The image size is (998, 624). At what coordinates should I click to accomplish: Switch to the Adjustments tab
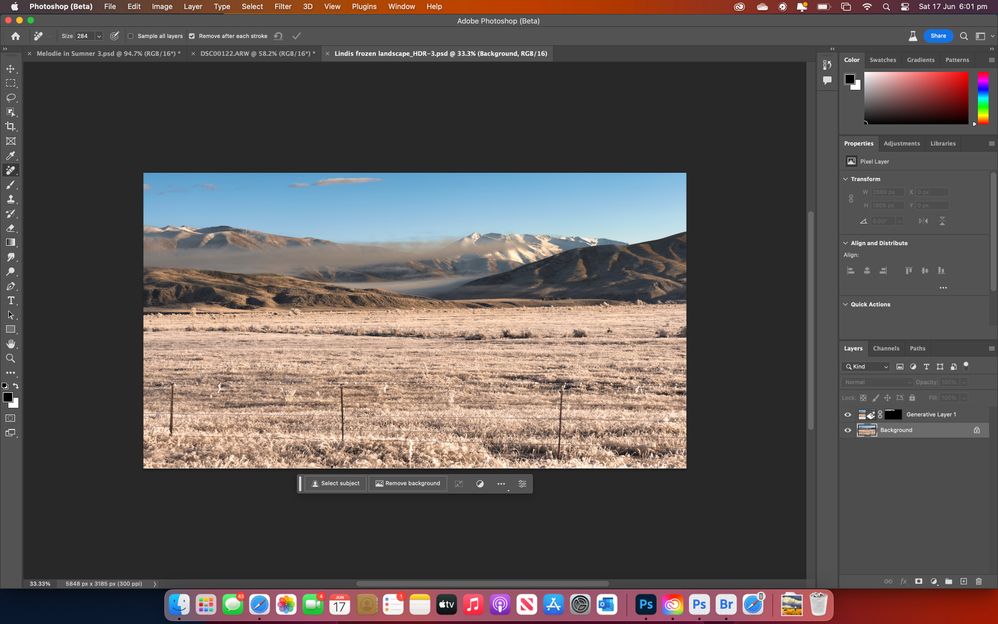902,143
